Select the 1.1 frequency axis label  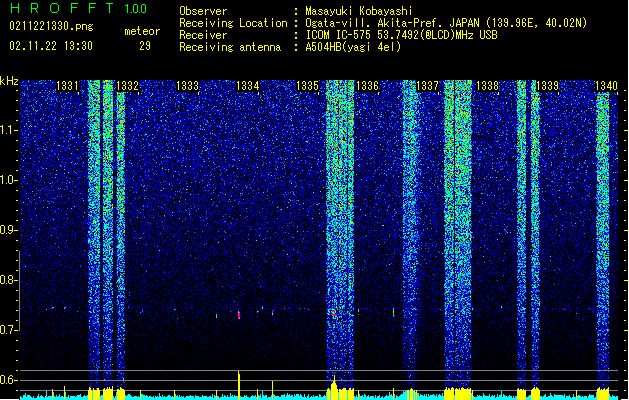click(9, 130)
